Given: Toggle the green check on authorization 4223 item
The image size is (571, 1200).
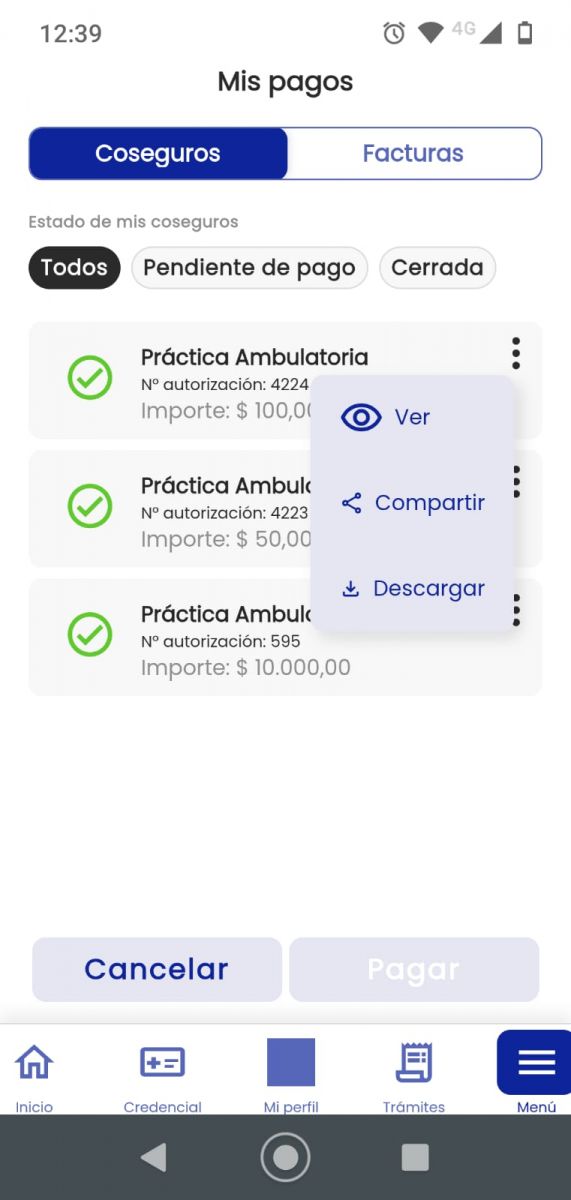Looking at the screenshot, I should 90,506.
